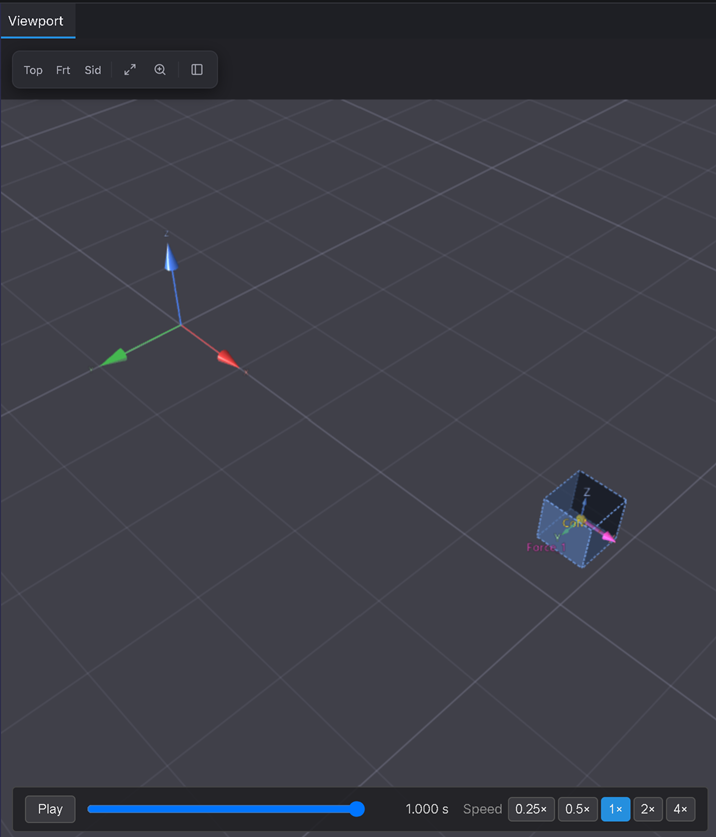Click the zoom-in magnifier icon

click(x=160, y=70)
